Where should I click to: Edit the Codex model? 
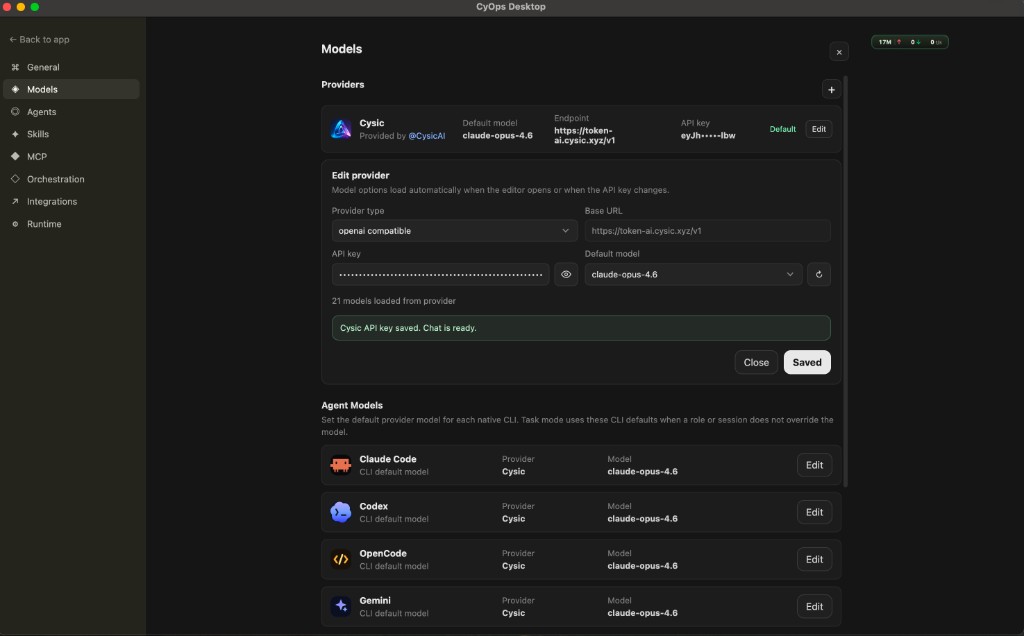[x=814, y=512]
